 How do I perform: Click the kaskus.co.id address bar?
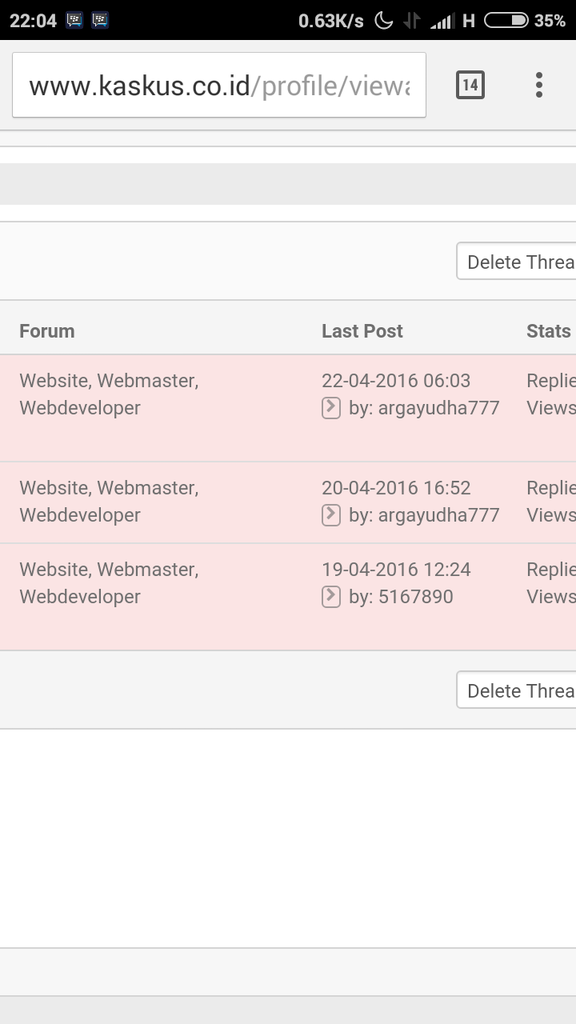[219, 85]
